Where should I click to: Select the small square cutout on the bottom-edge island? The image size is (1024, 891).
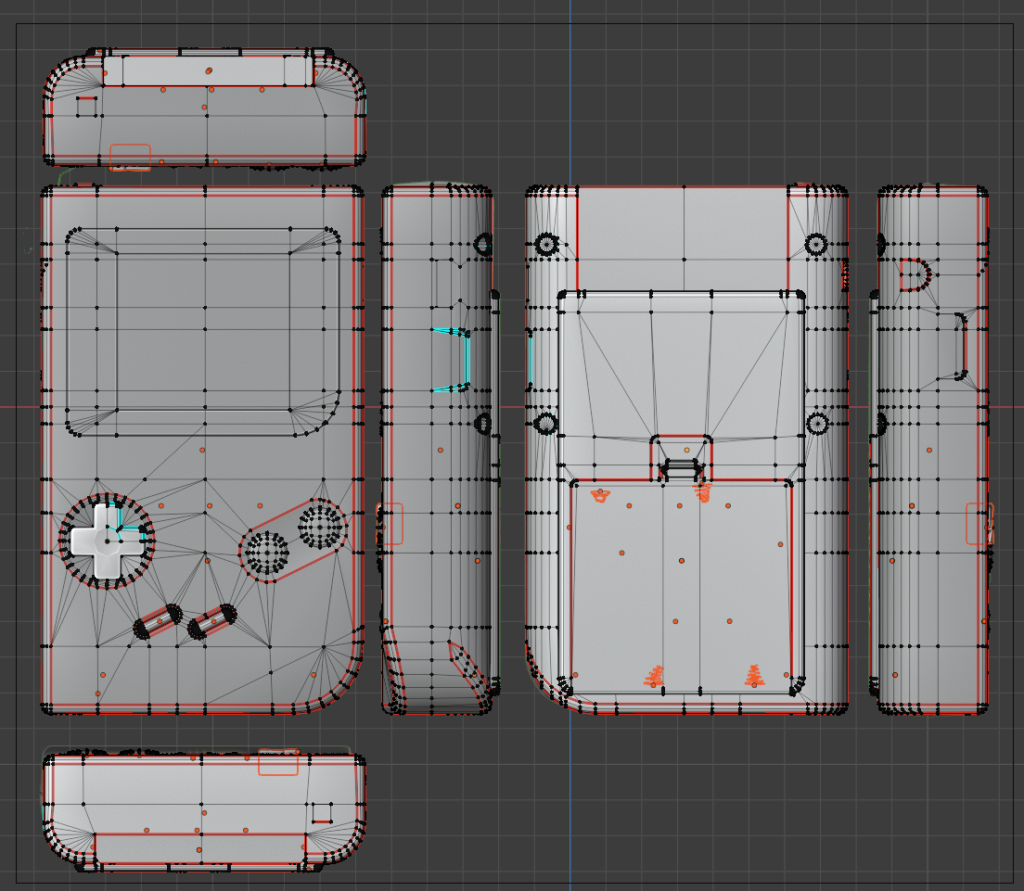click(x=321, y=813)
